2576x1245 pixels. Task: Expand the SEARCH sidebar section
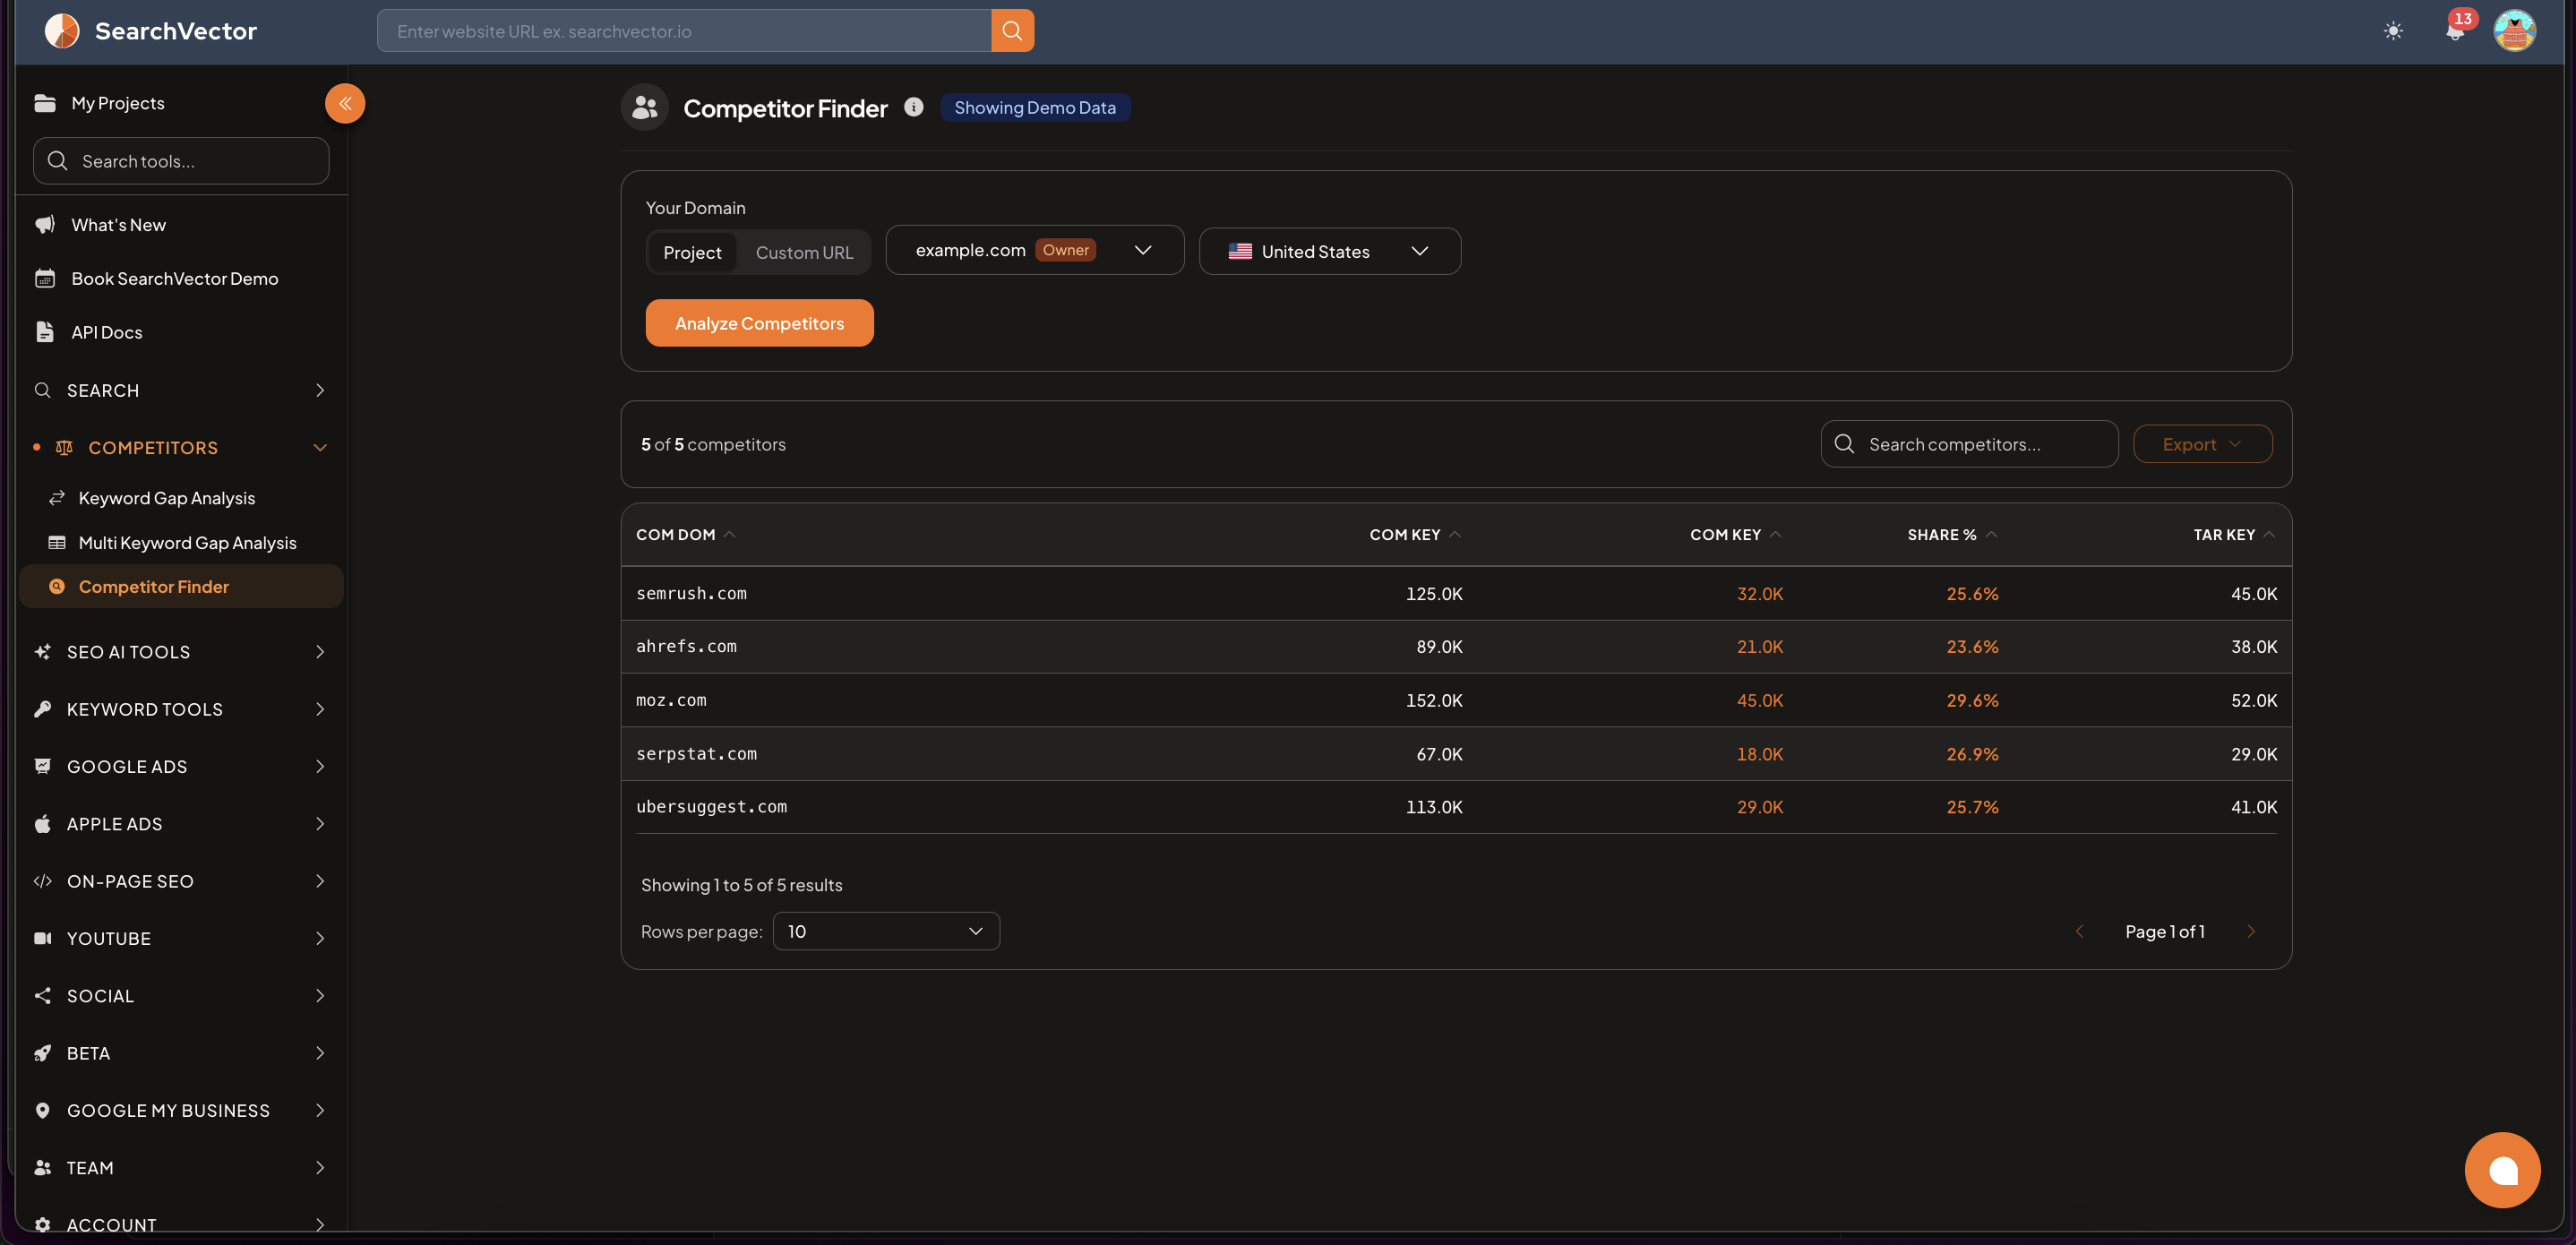tap(180, 390)
